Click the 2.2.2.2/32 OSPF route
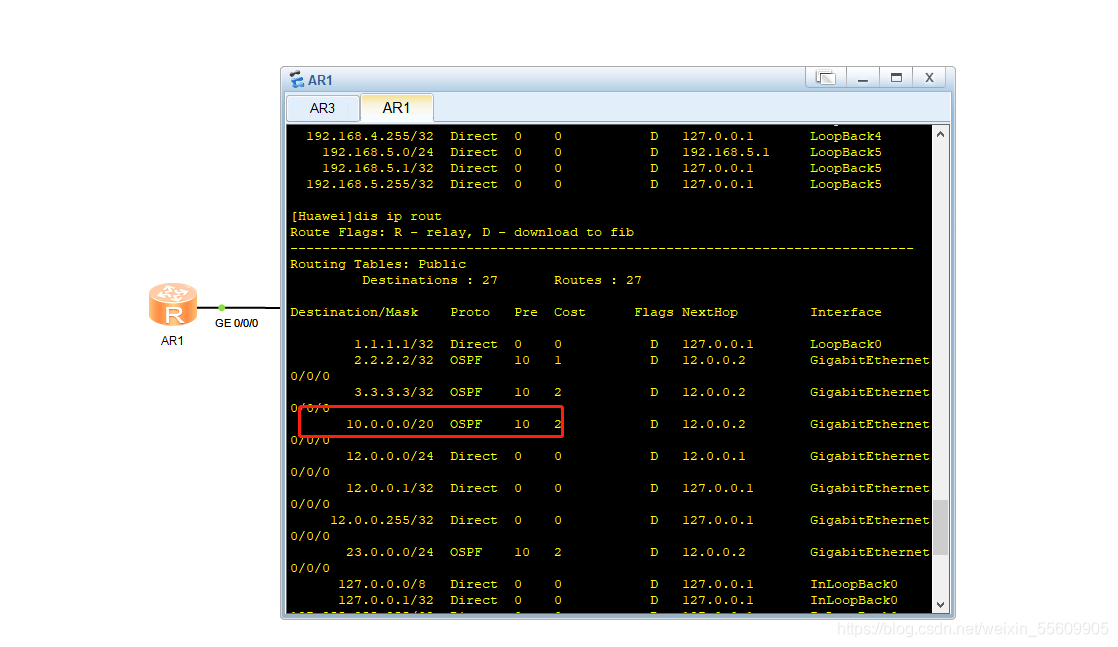This screenshot has width=1118, height=647. 394,360
